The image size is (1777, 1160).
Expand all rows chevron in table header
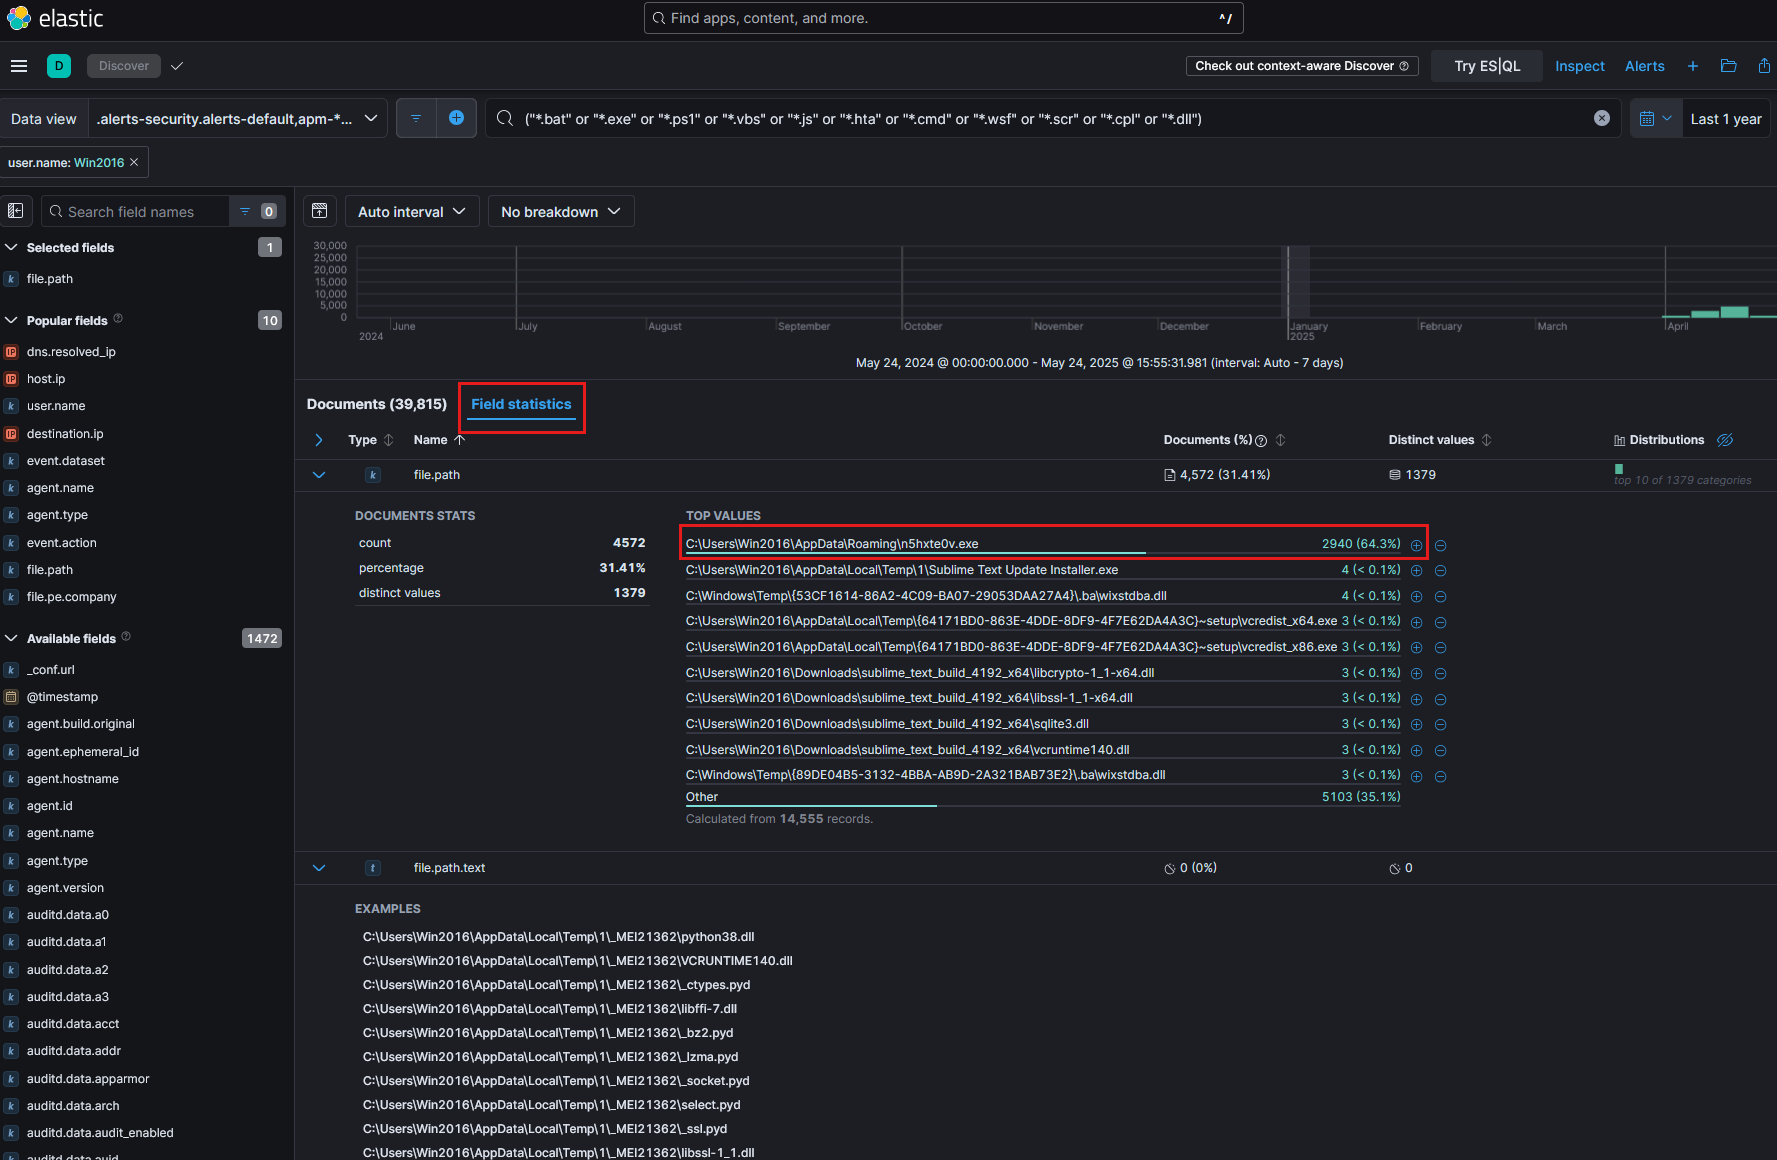pos(319,440)
